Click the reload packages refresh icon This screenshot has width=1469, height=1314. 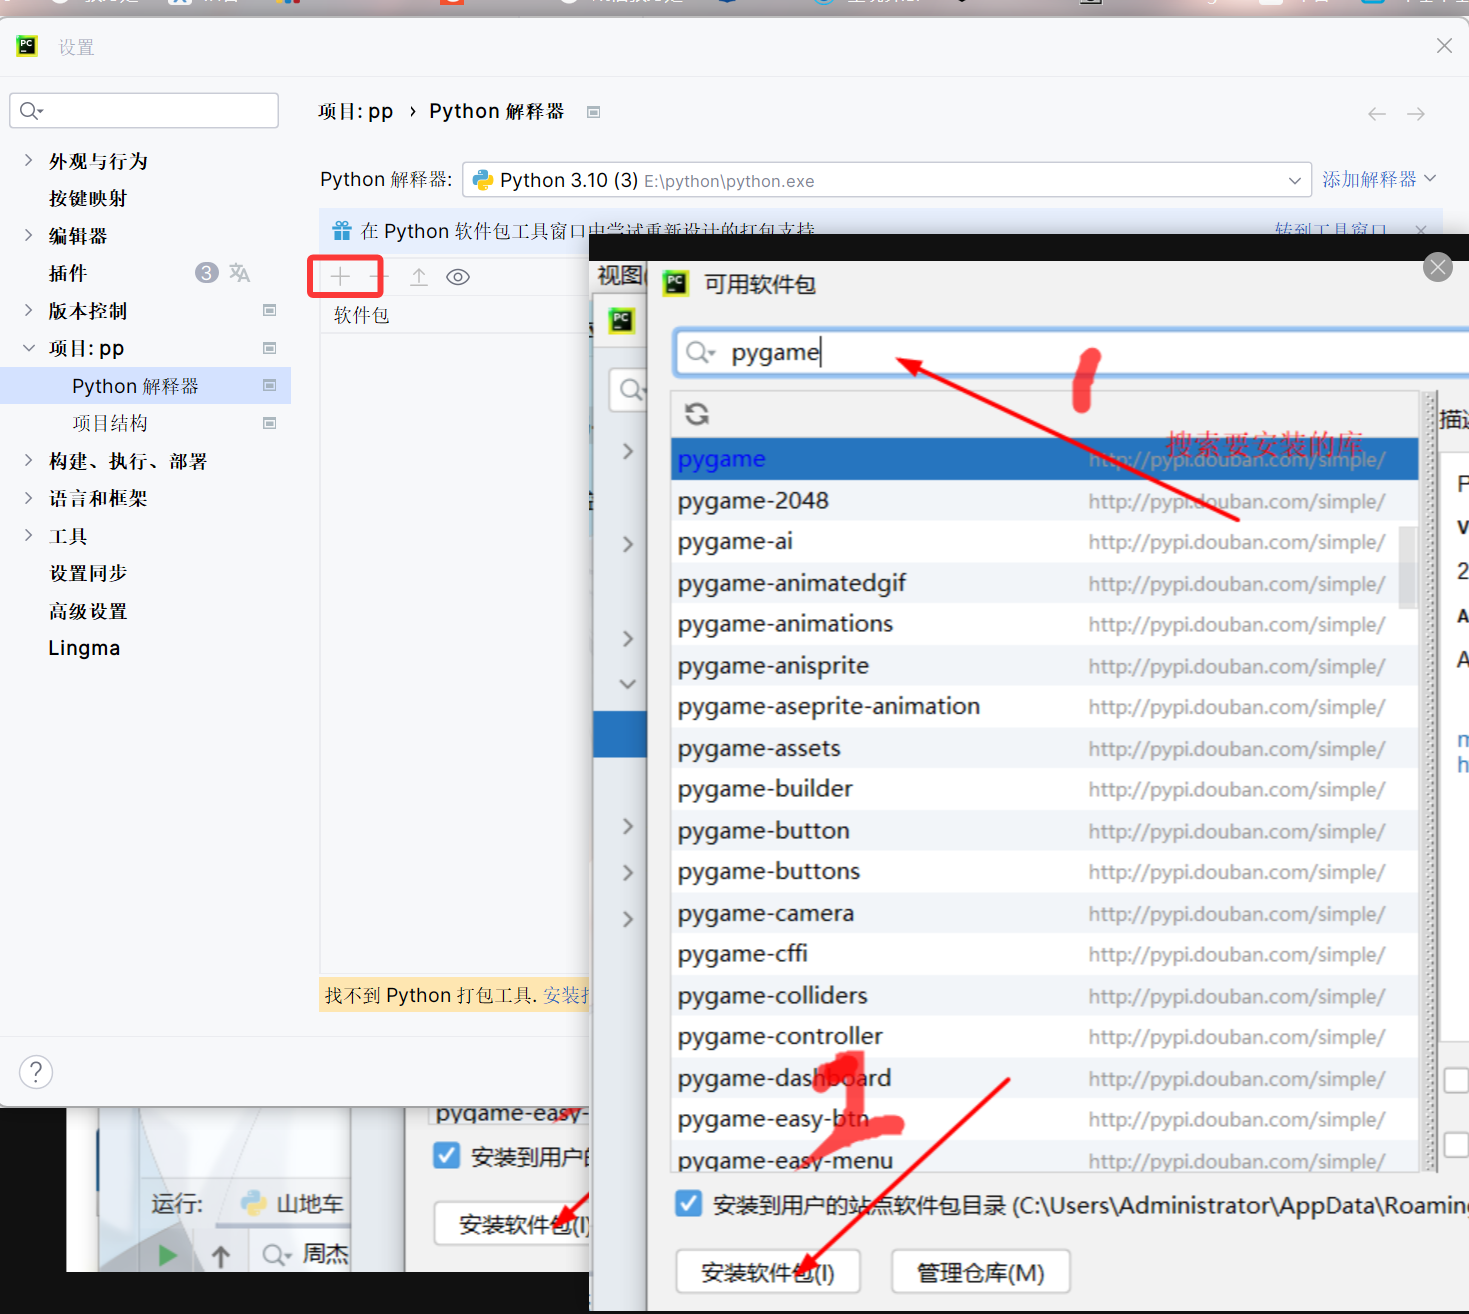[x=697, y=413]
